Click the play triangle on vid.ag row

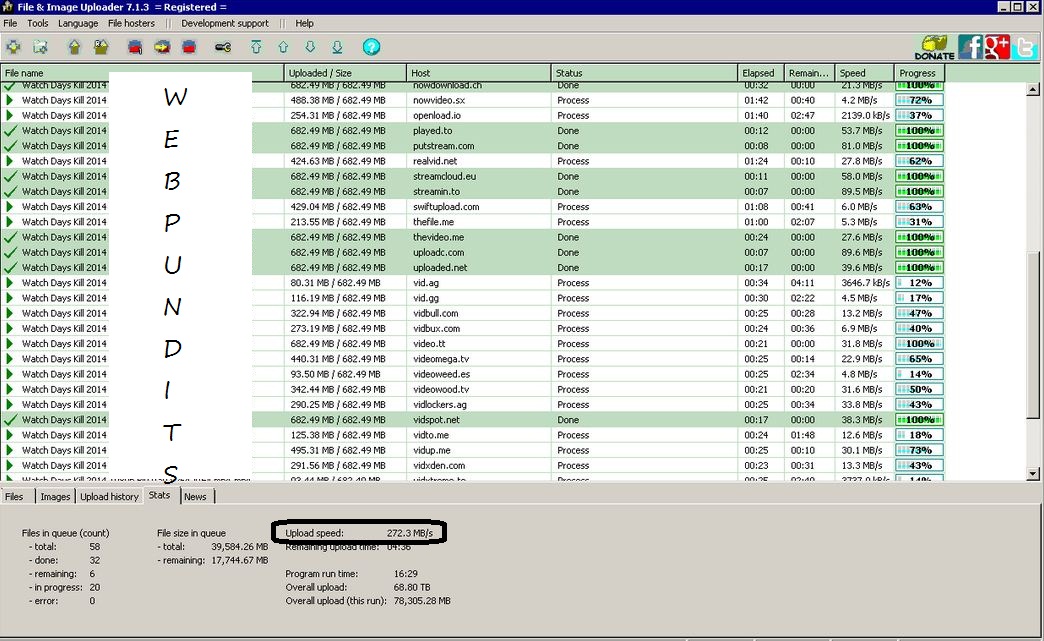(x=9, y=283)
